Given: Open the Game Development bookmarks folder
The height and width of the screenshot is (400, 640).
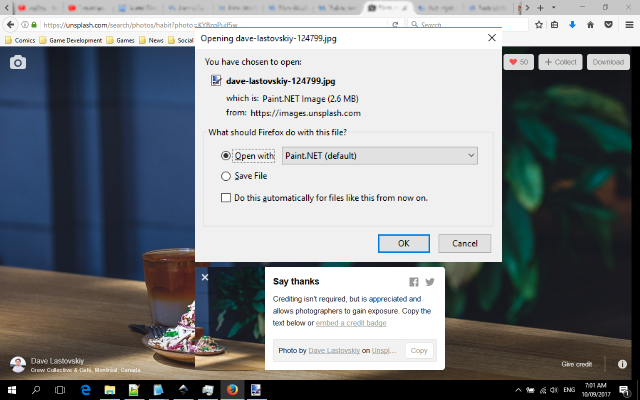Looking at the screenshot, I should [71, 40].
